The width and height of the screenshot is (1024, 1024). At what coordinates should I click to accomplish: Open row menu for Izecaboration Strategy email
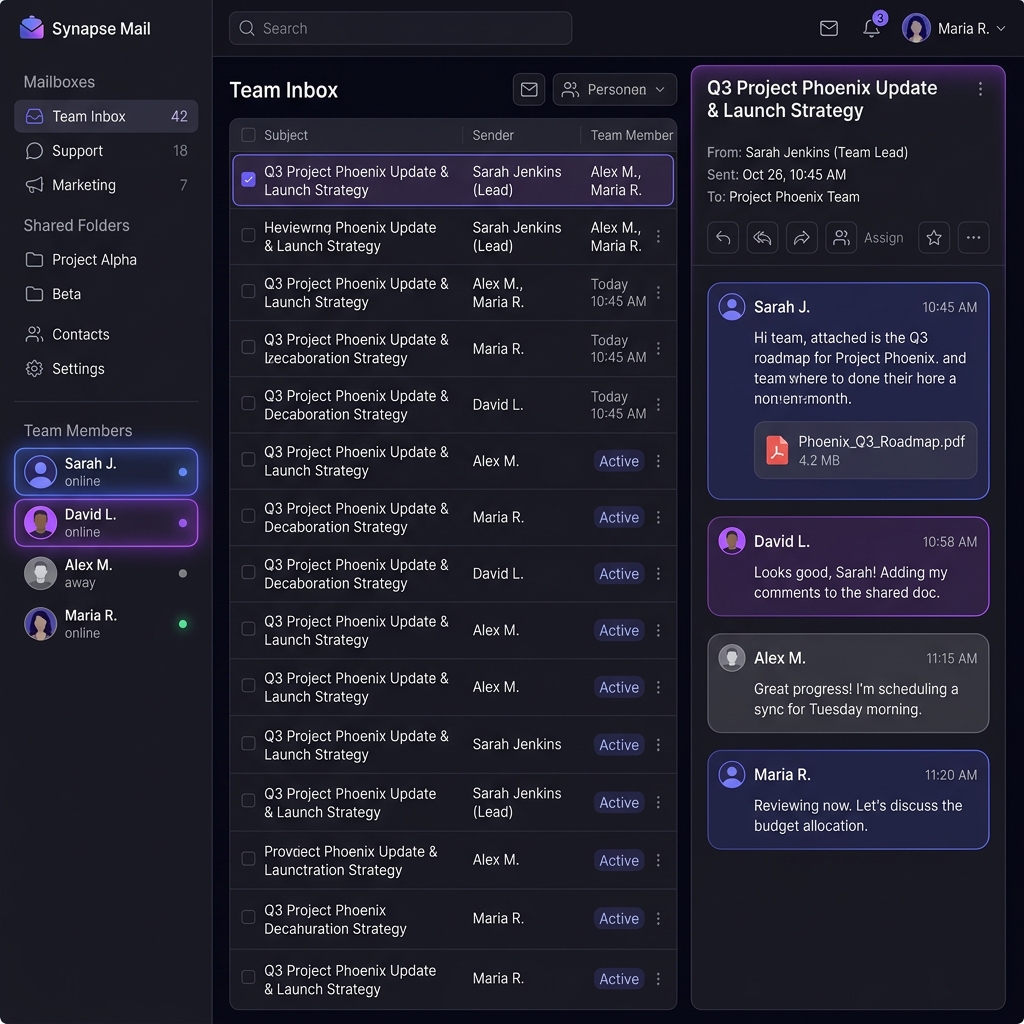tap(658, 349)
